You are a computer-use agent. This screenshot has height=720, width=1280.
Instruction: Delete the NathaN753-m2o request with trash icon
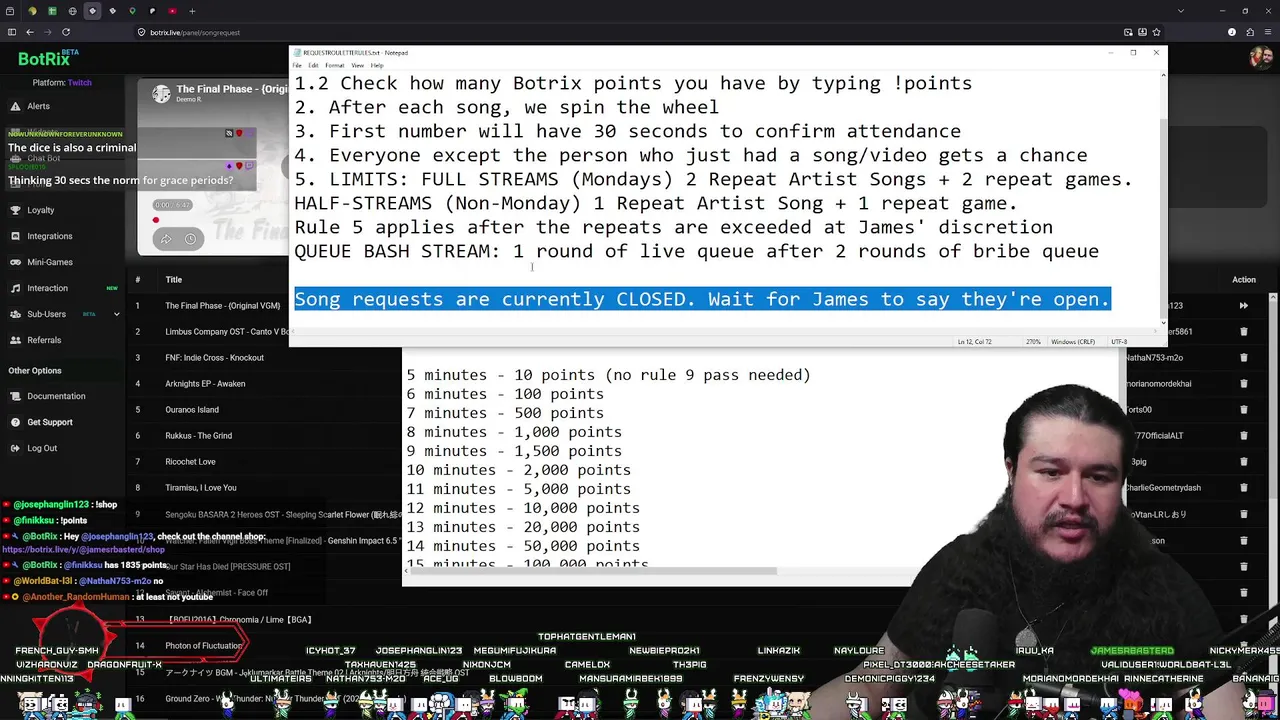[1244, 357]
